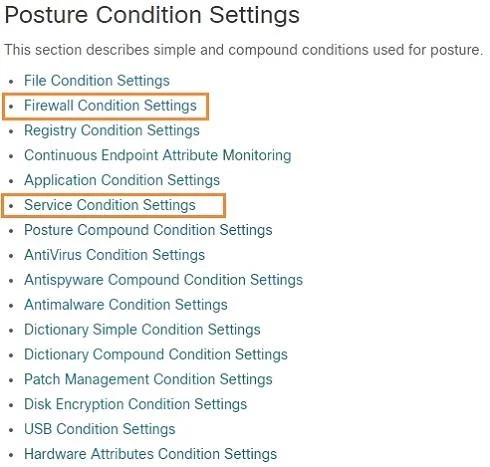Open Dictionary Compound Condition Settings link
Image resolution: width=490 pixels, height=467 pixels.
pyautogui.click(x=156, y=354)
